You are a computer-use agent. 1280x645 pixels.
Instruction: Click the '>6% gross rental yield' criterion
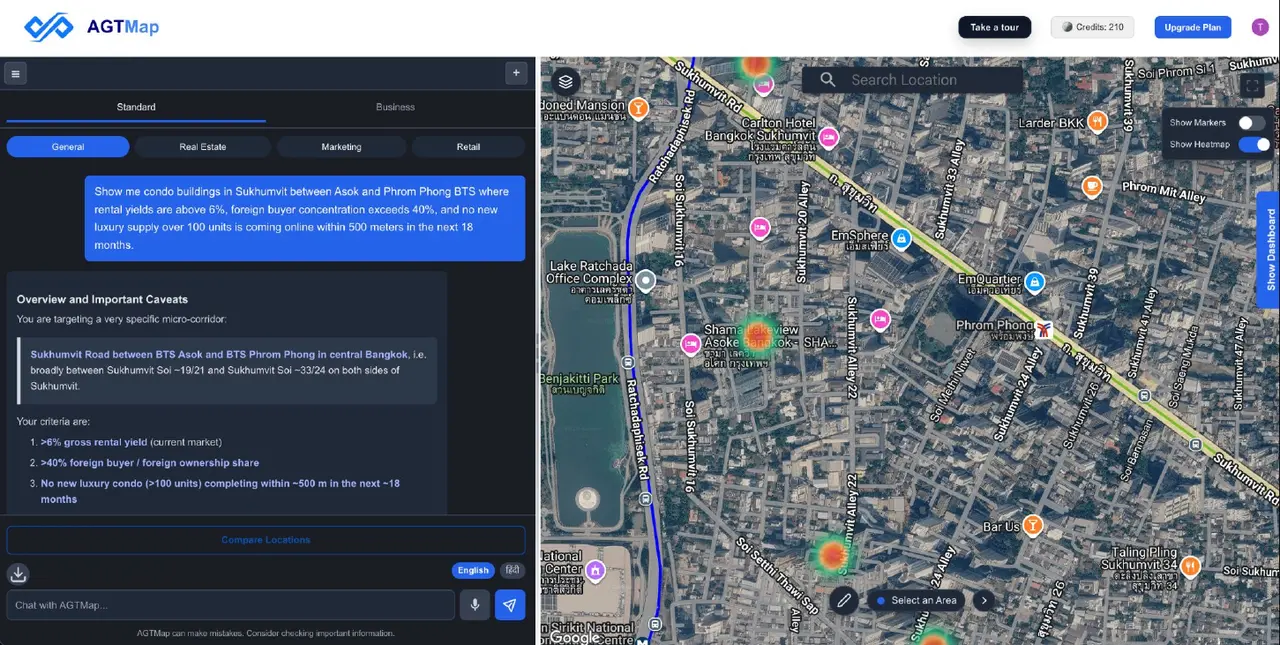click(94, 442)
